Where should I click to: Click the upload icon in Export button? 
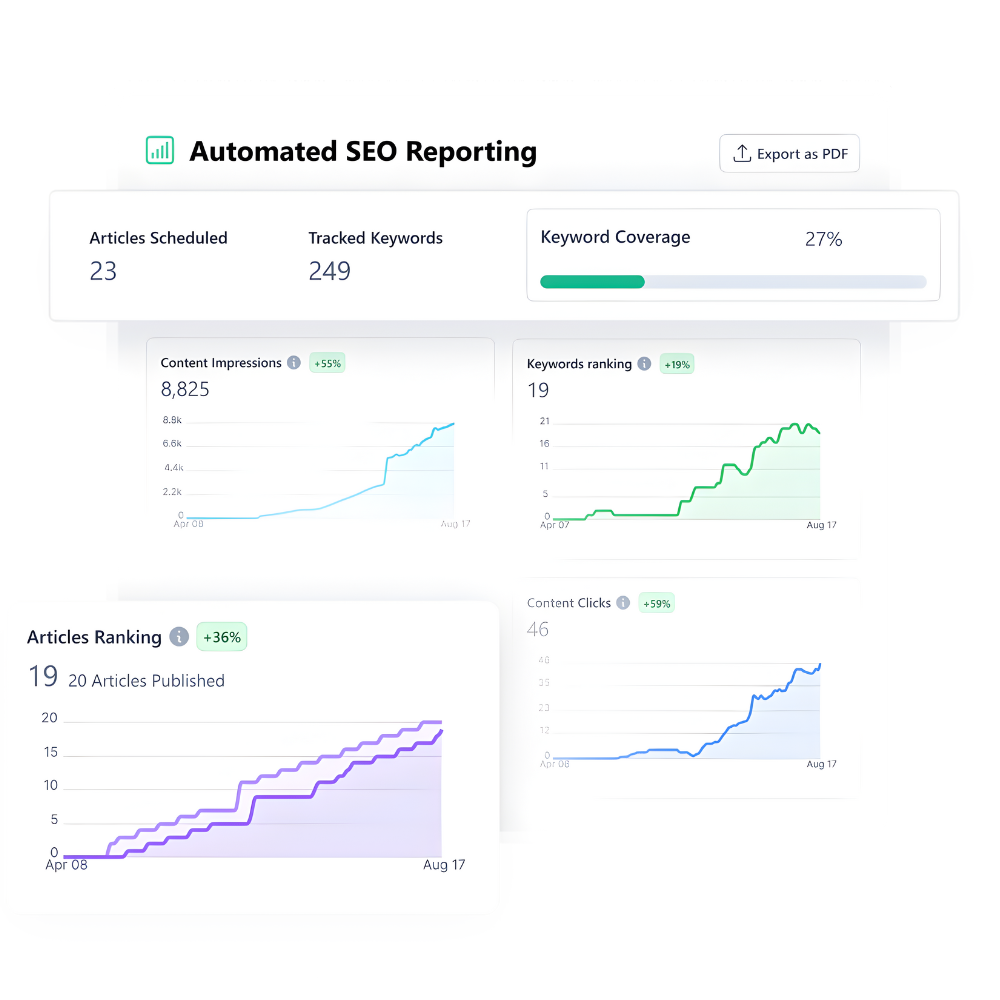pyautogui.click(x=742, y=154)
